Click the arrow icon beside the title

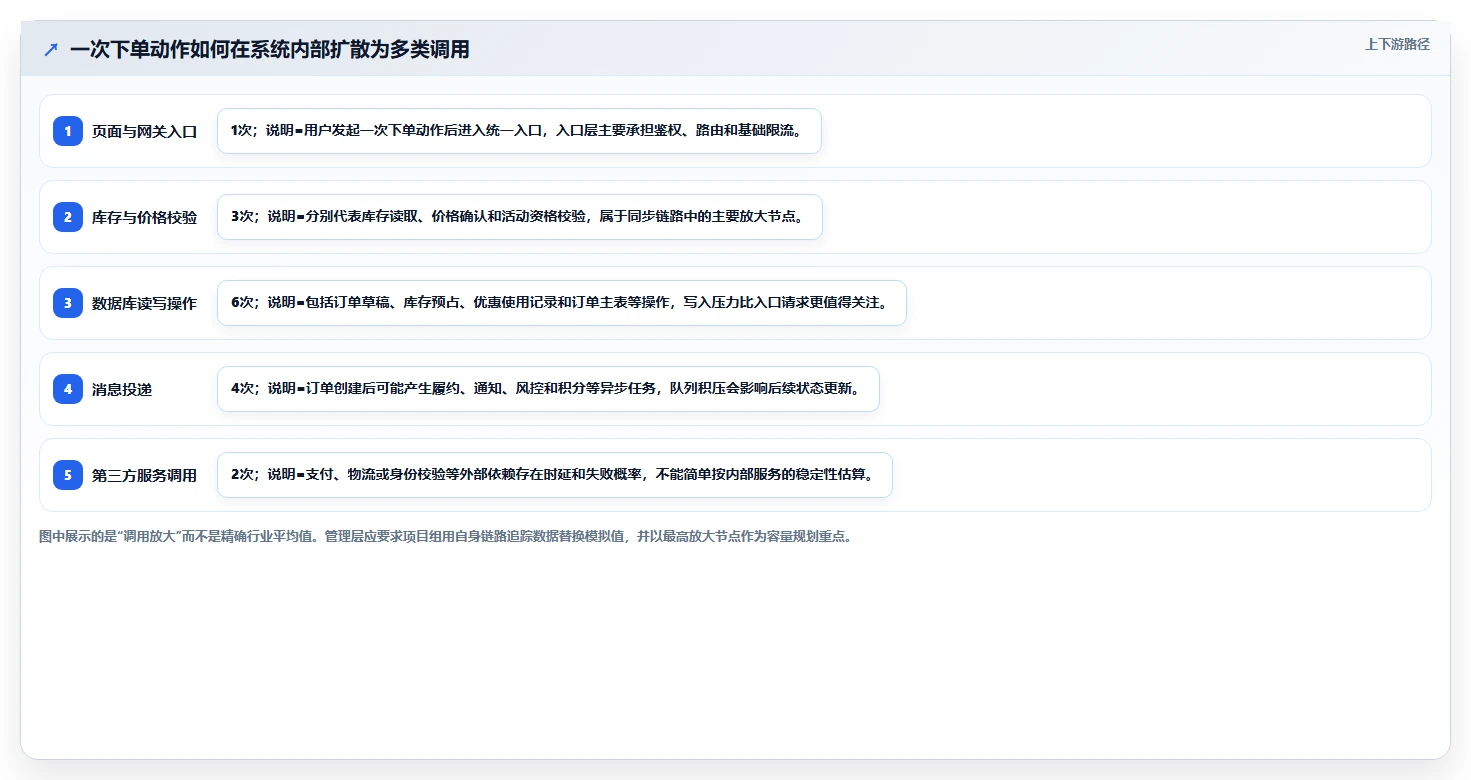[51, 49]
